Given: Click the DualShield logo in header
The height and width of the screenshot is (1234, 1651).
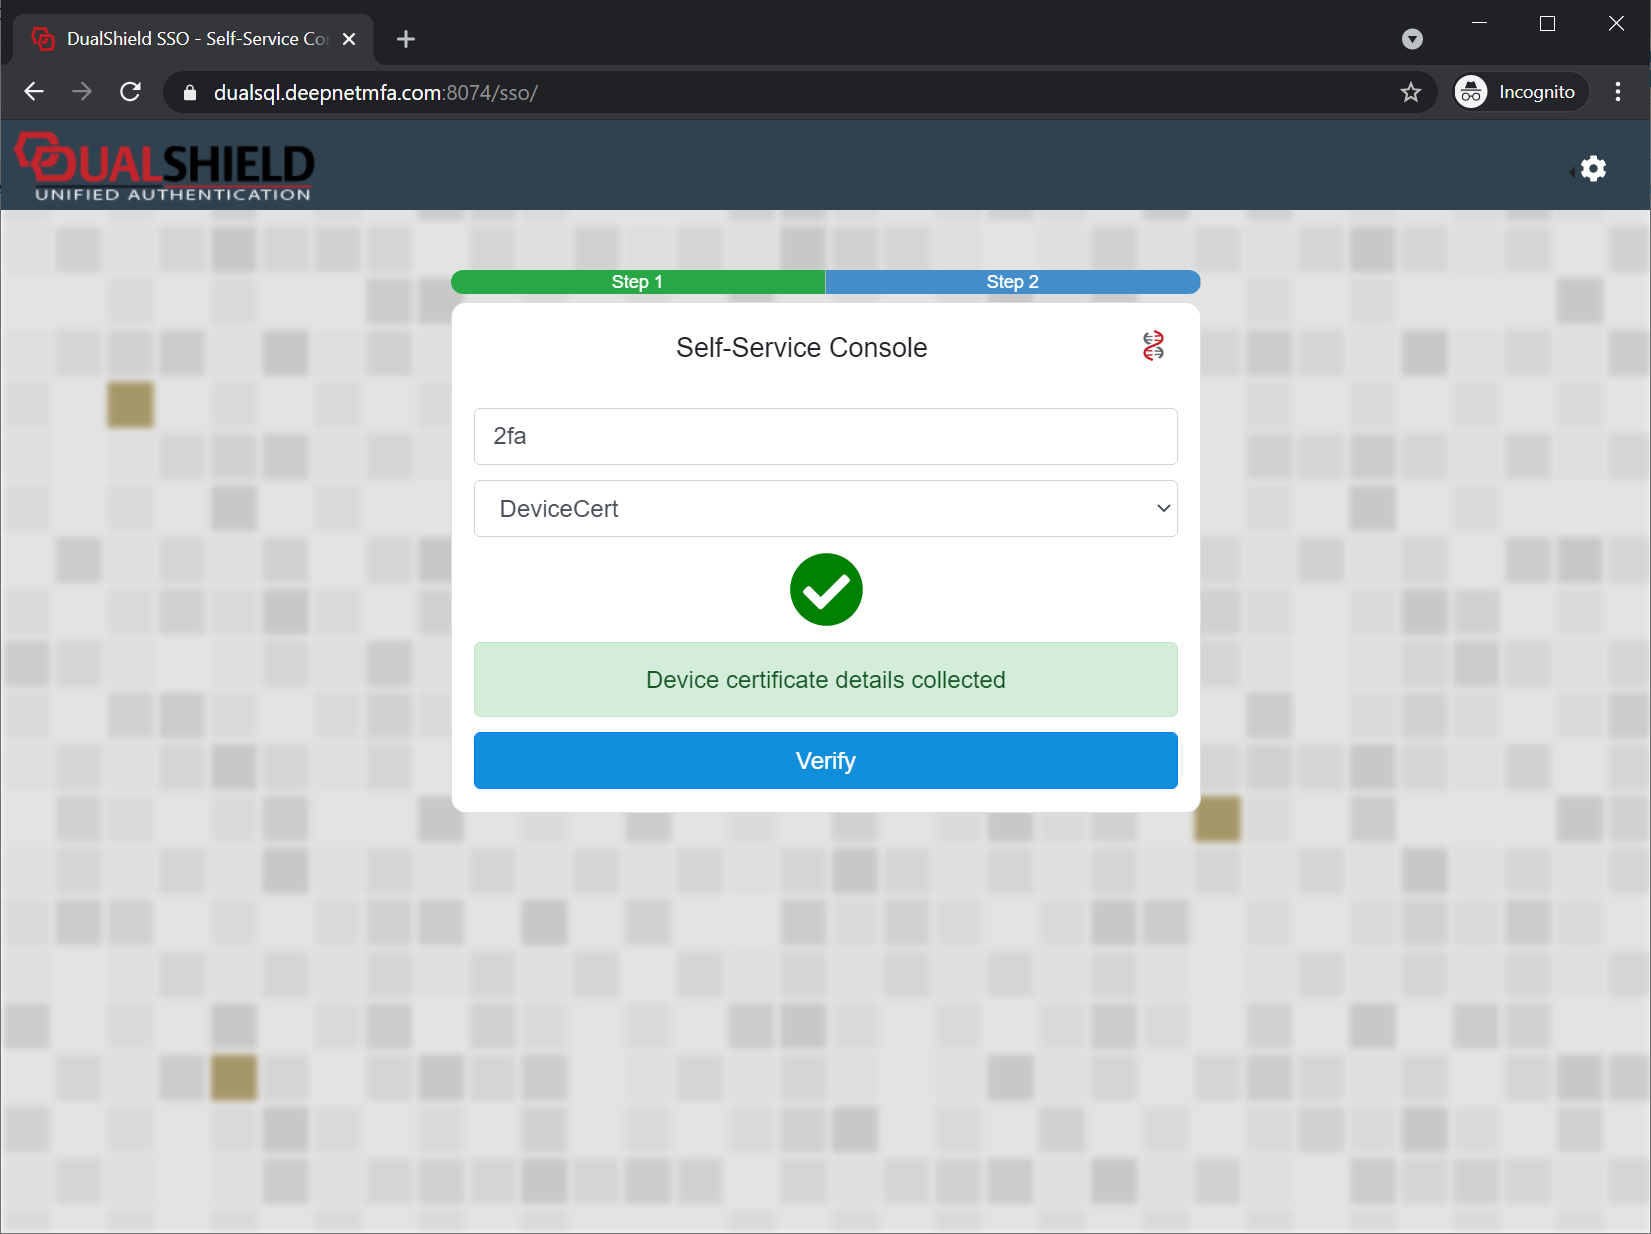Looking at the screenshot, I should point(165,167).
